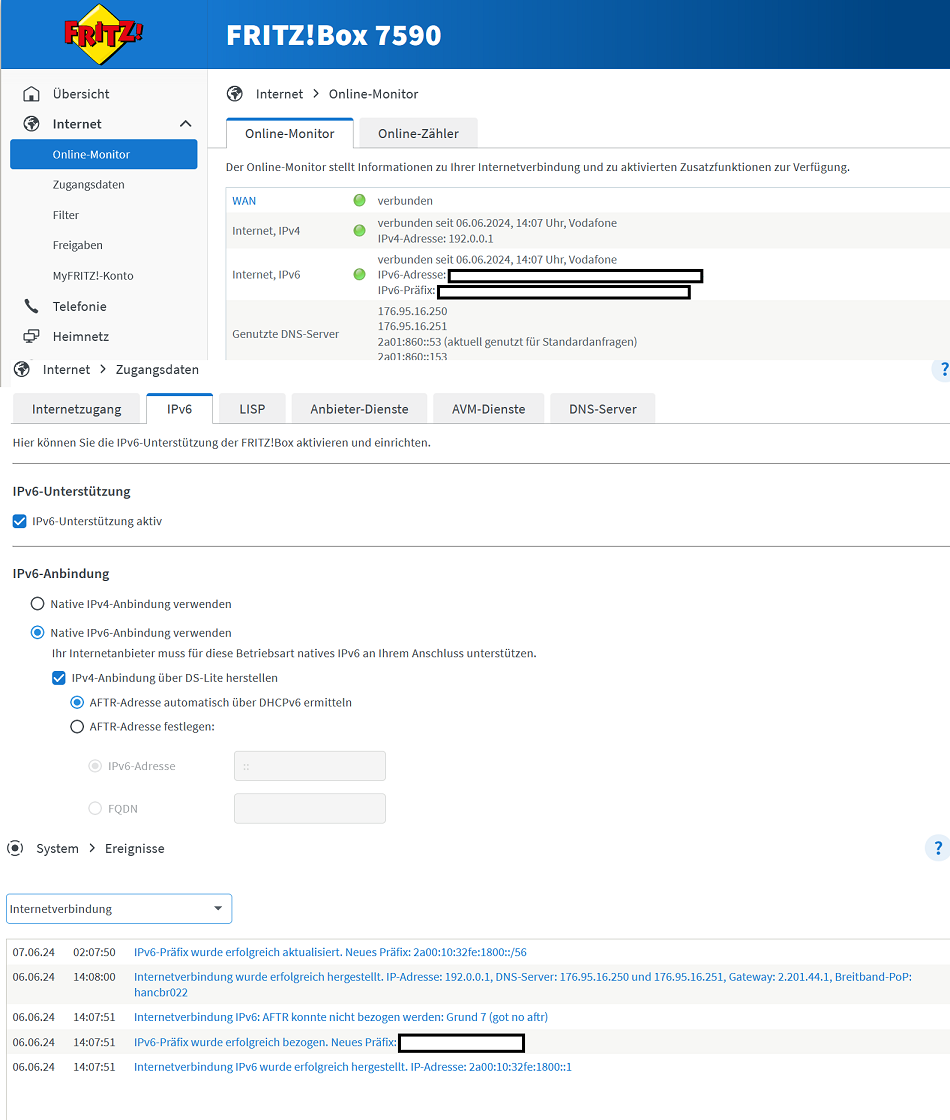Select AFTR-Adresse automatisch über DHCPv6 ermitteln
The image size is (950, 1120).
(77, 702)
